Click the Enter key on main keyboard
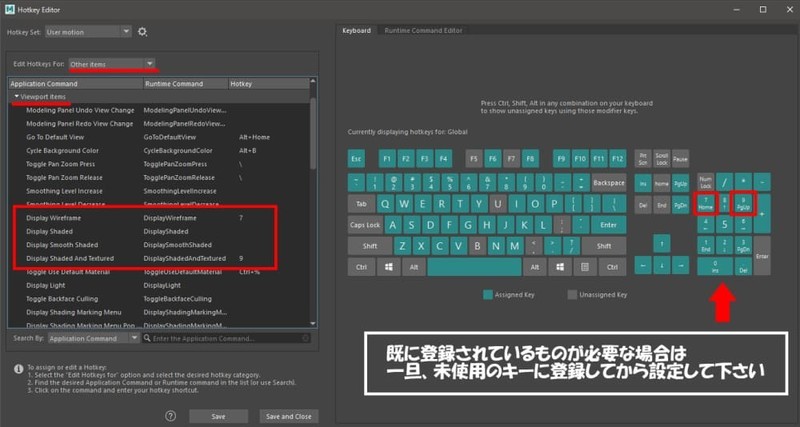 608,224
